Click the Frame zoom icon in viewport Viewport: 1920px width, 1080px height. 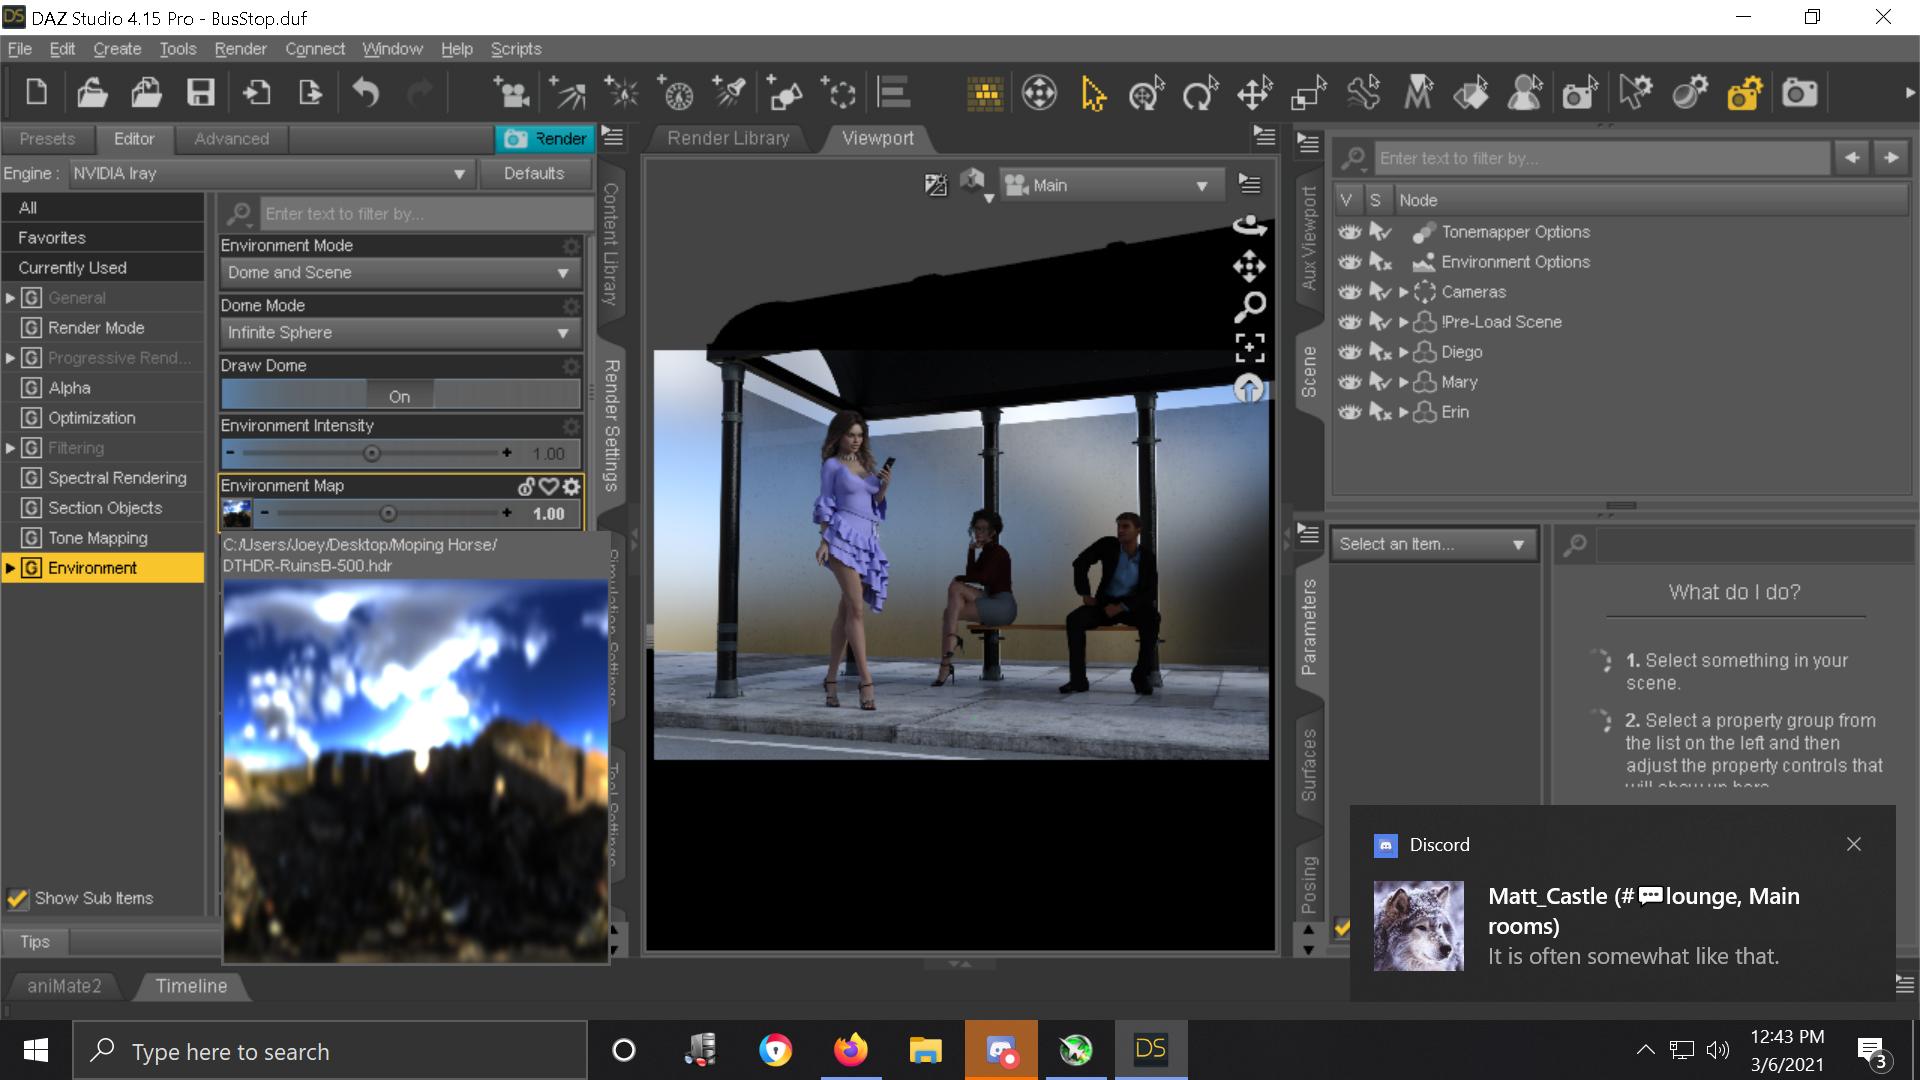(1249, 347)
